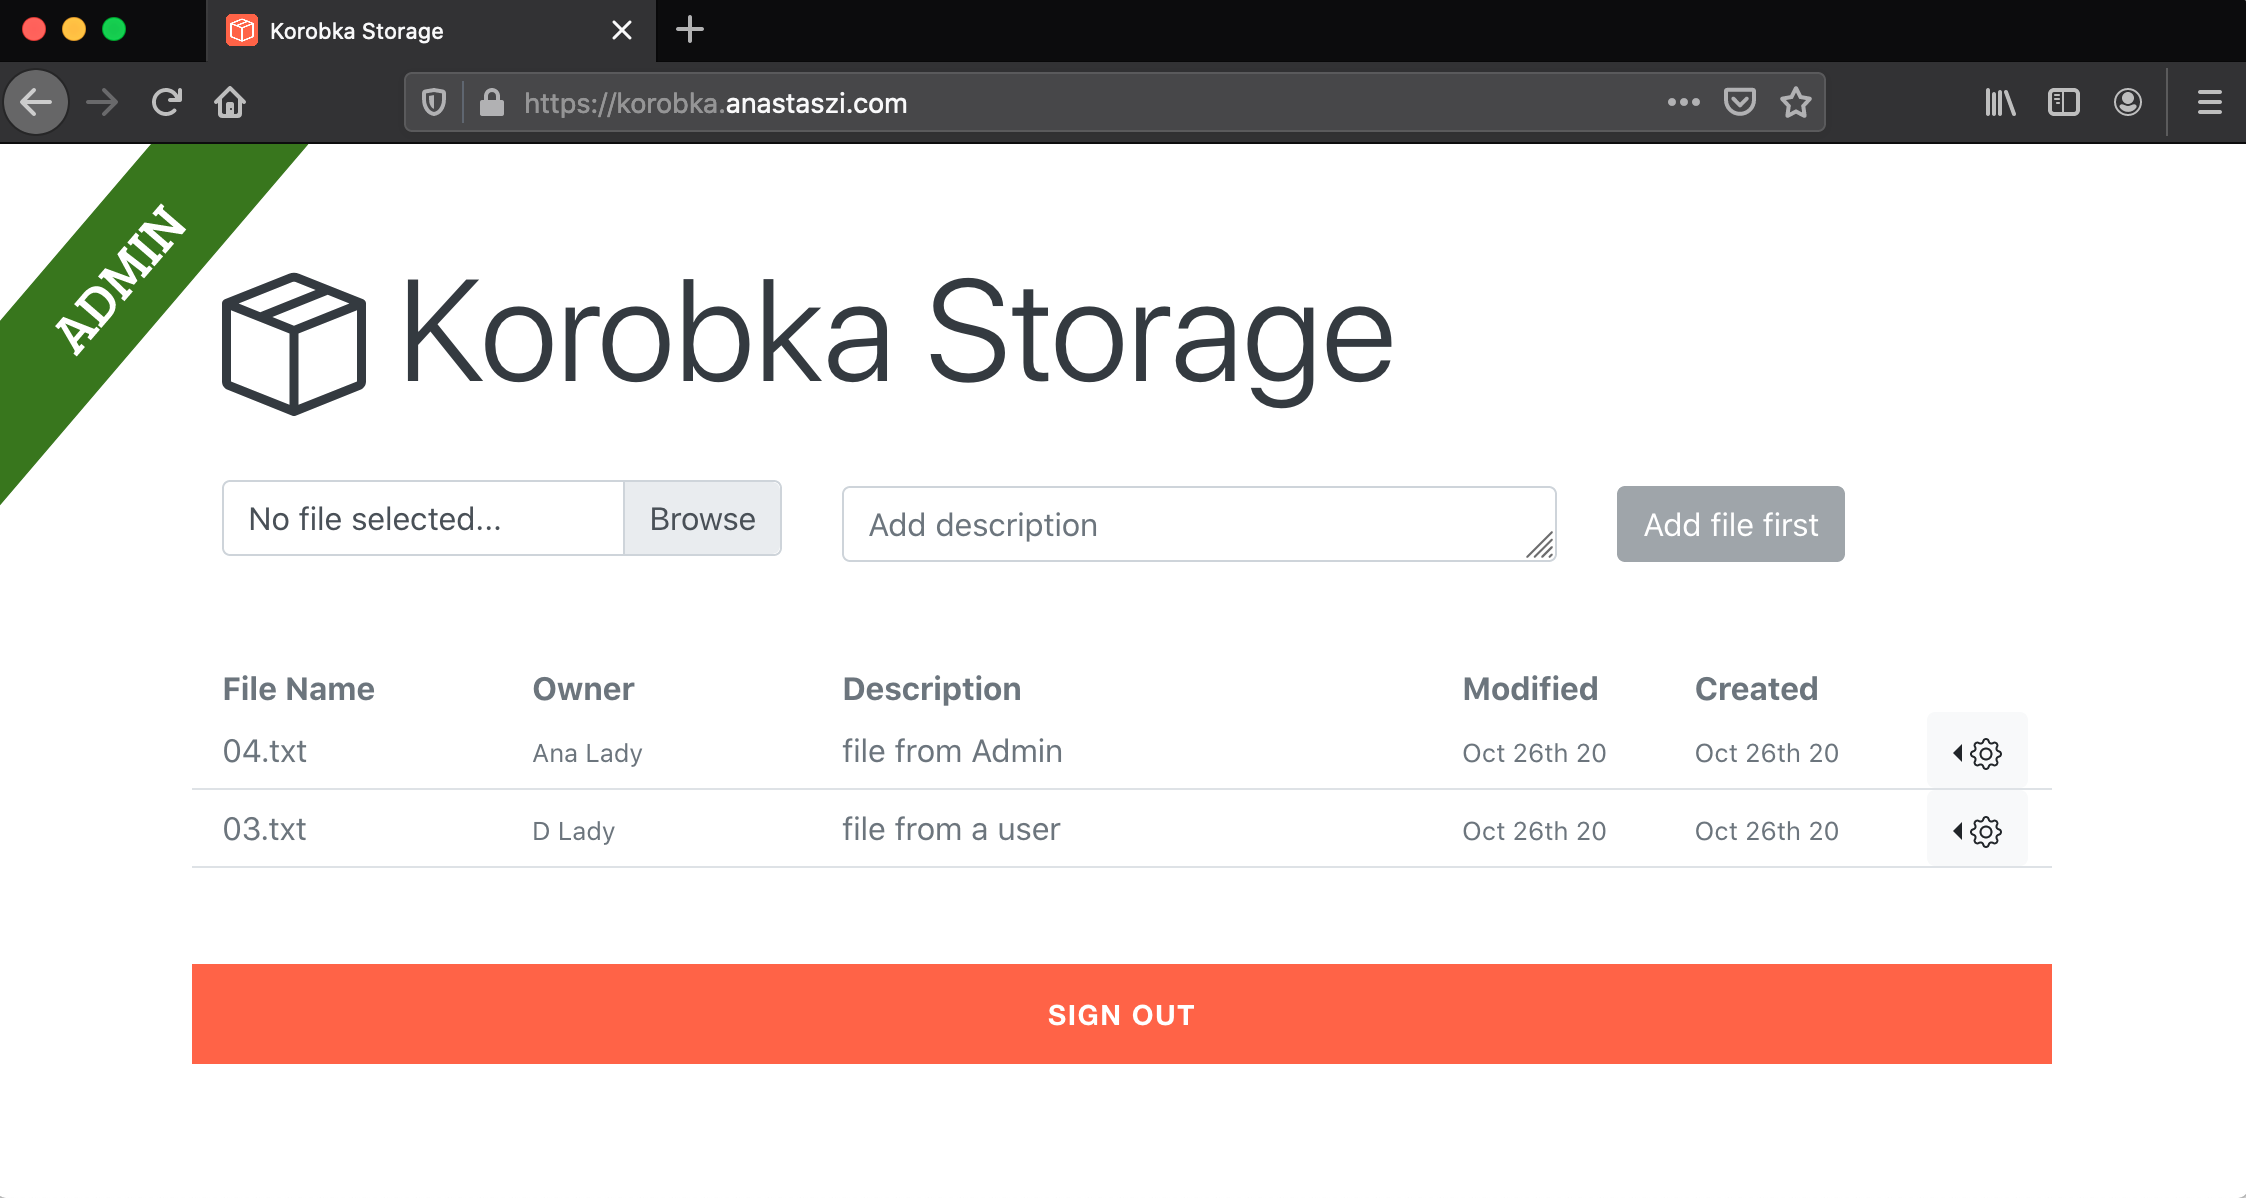Open file 03.txt
The height and width of the screenshot is (1198, 2246).
264,829
